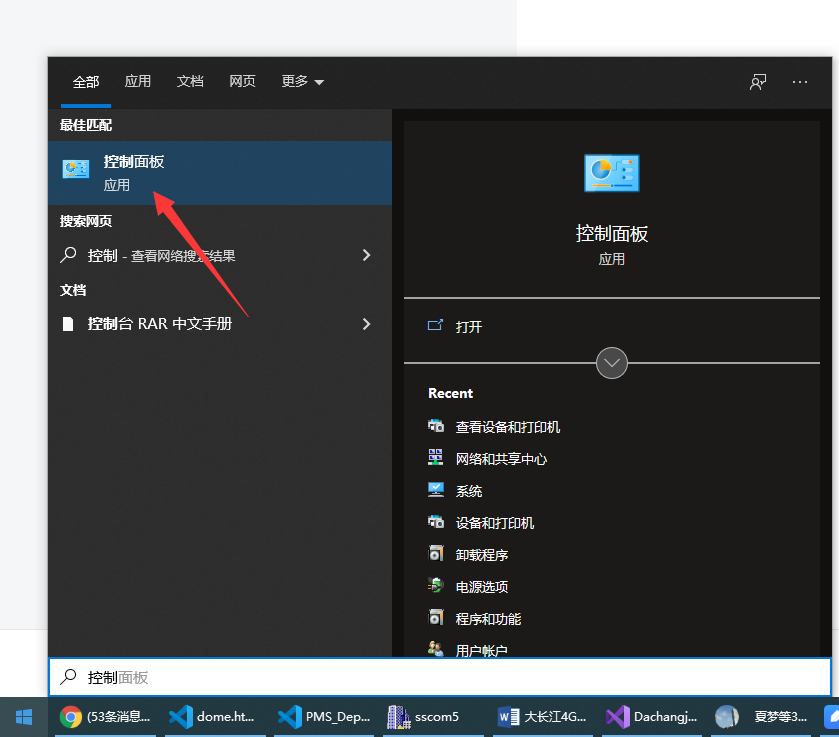Image resolution: width=839 pixels, height=737 pixels.
Task: Open recent item 系统
Action: 469,491
